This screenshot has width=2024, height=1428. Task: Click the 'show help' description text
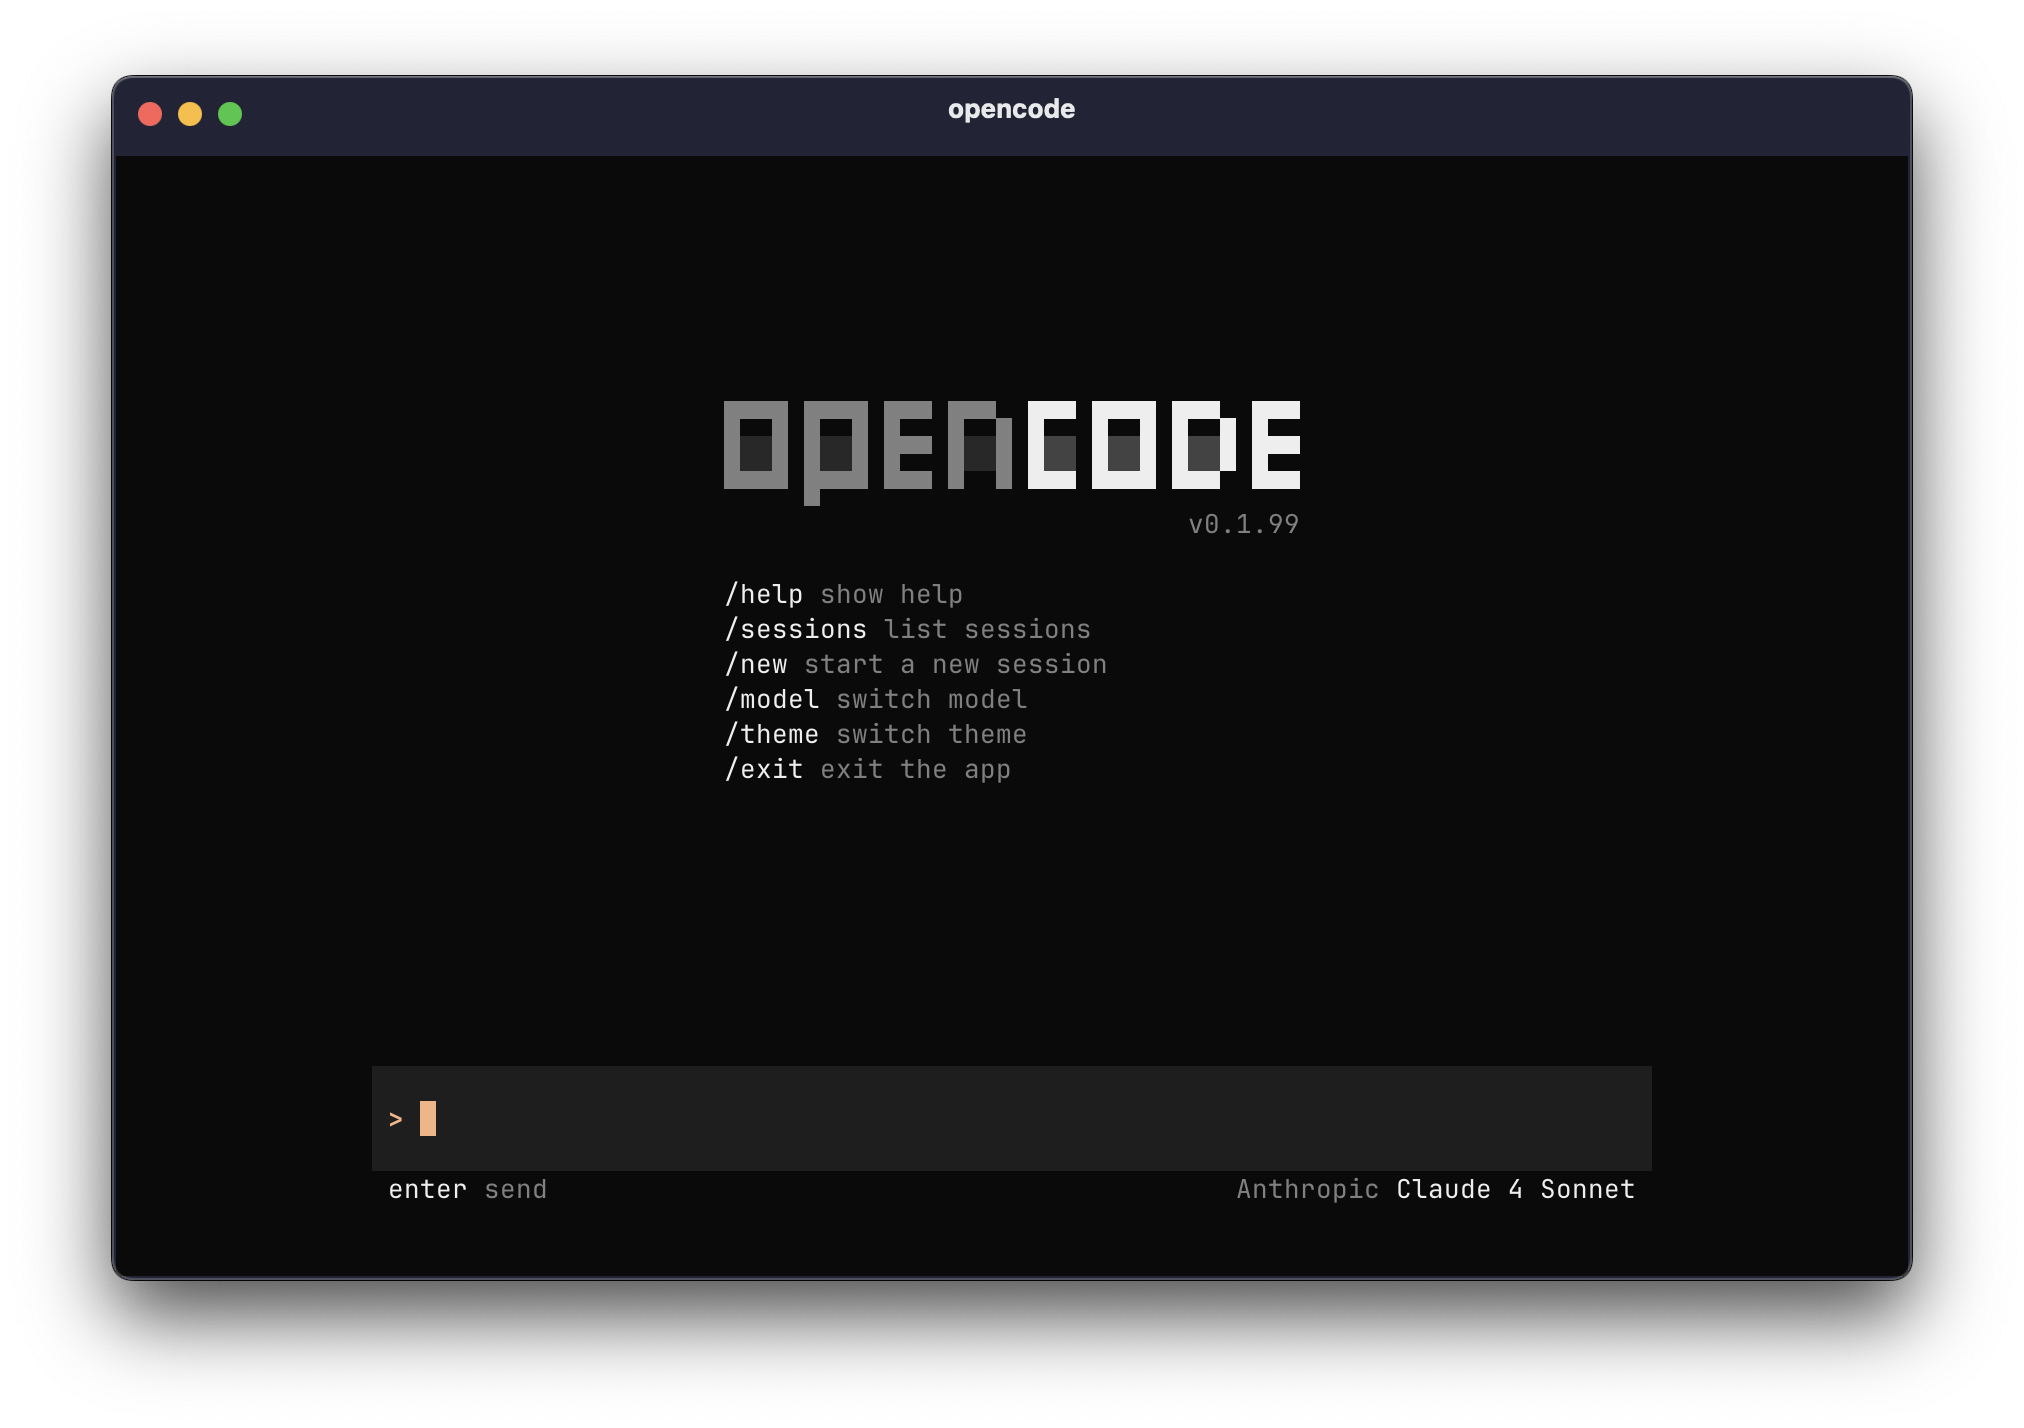(891, 593)
